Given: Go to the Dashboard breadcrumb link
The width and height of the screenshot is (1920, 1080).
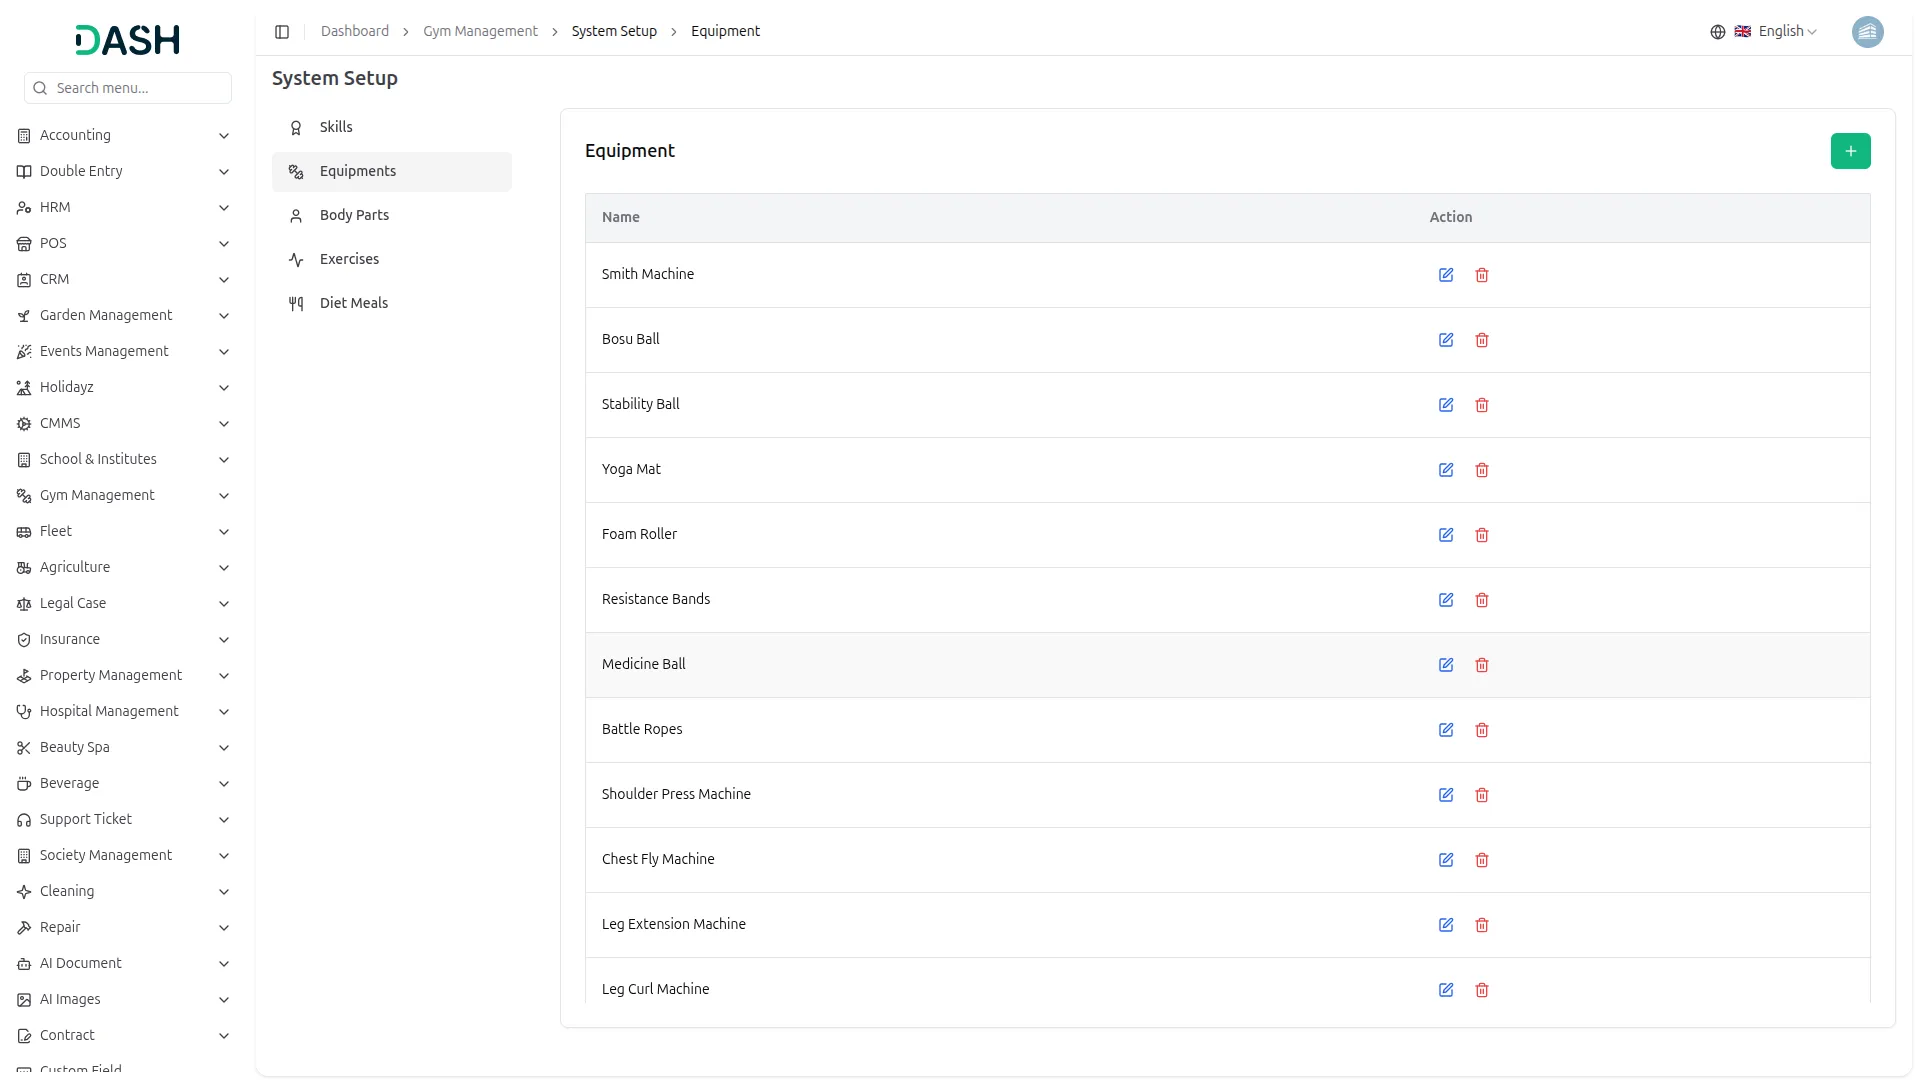Looking at the screenshot, I should coord(354,32).
